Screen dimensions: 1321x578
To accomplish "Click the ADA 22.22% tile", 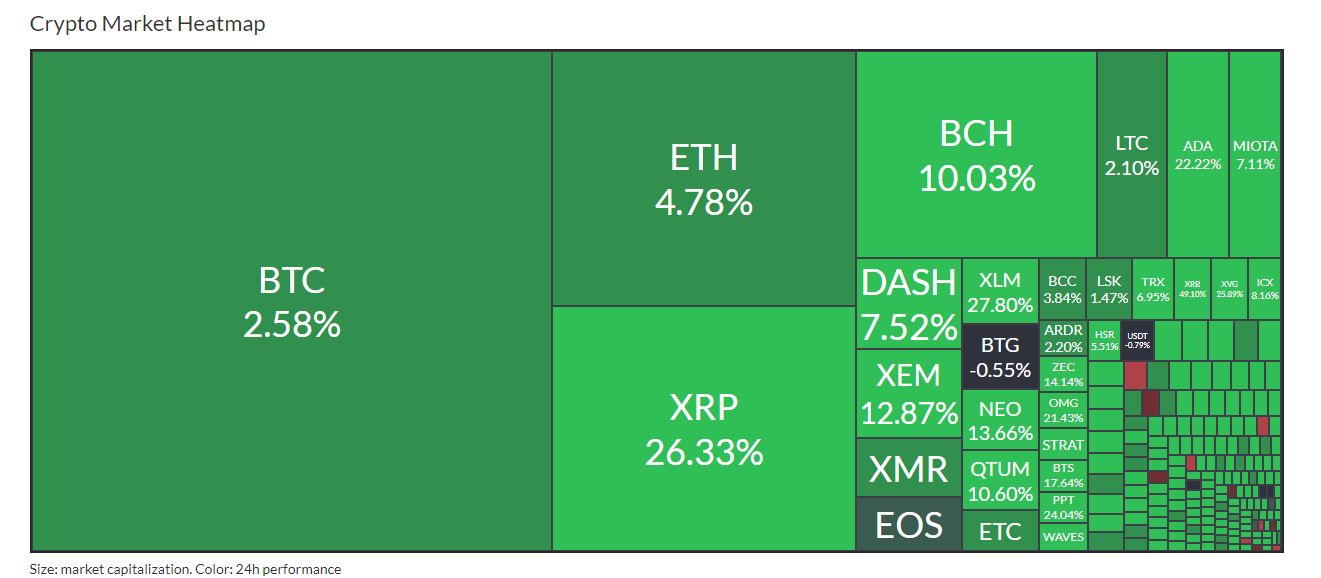I will coord(1198,155).
